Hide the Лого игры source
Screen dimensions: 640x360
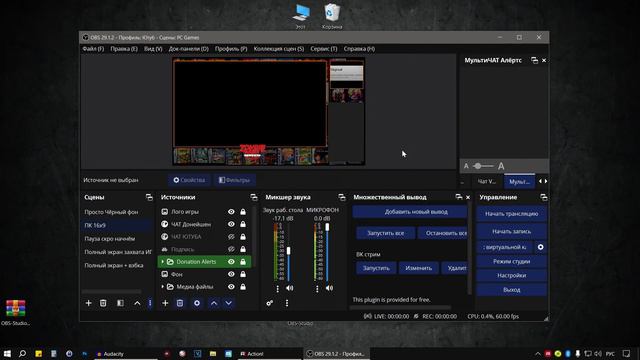pyautogui.click(x=231, y=212)
